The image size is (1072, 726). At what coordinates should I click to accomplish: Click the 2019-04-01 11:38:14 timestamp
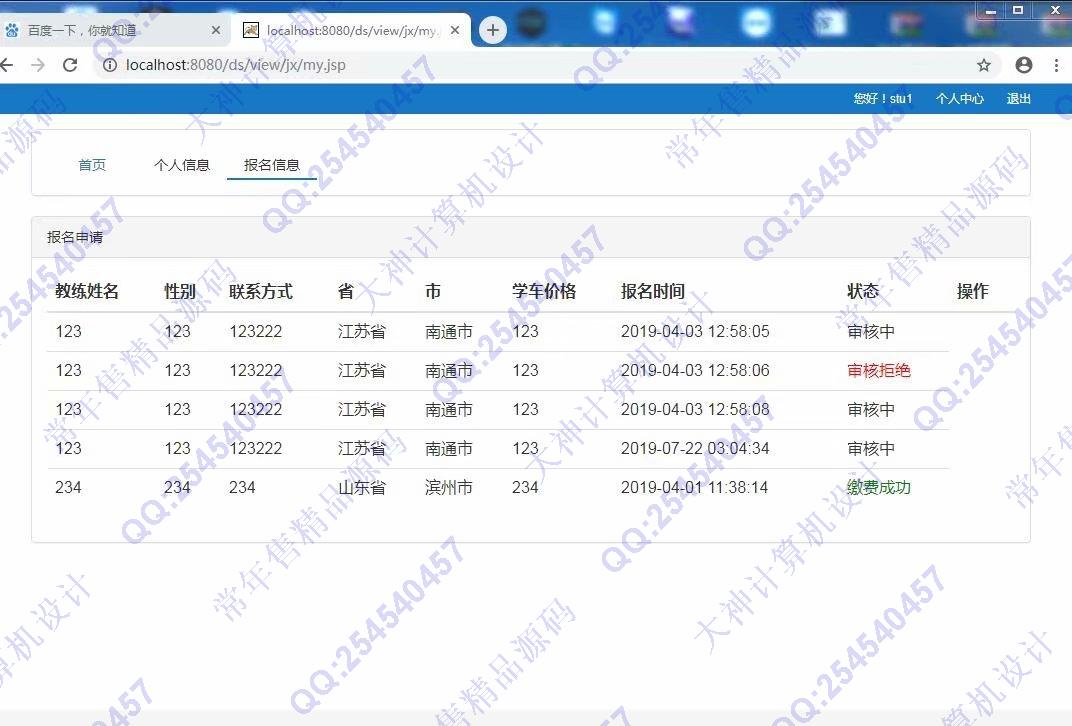click(695, 487)
